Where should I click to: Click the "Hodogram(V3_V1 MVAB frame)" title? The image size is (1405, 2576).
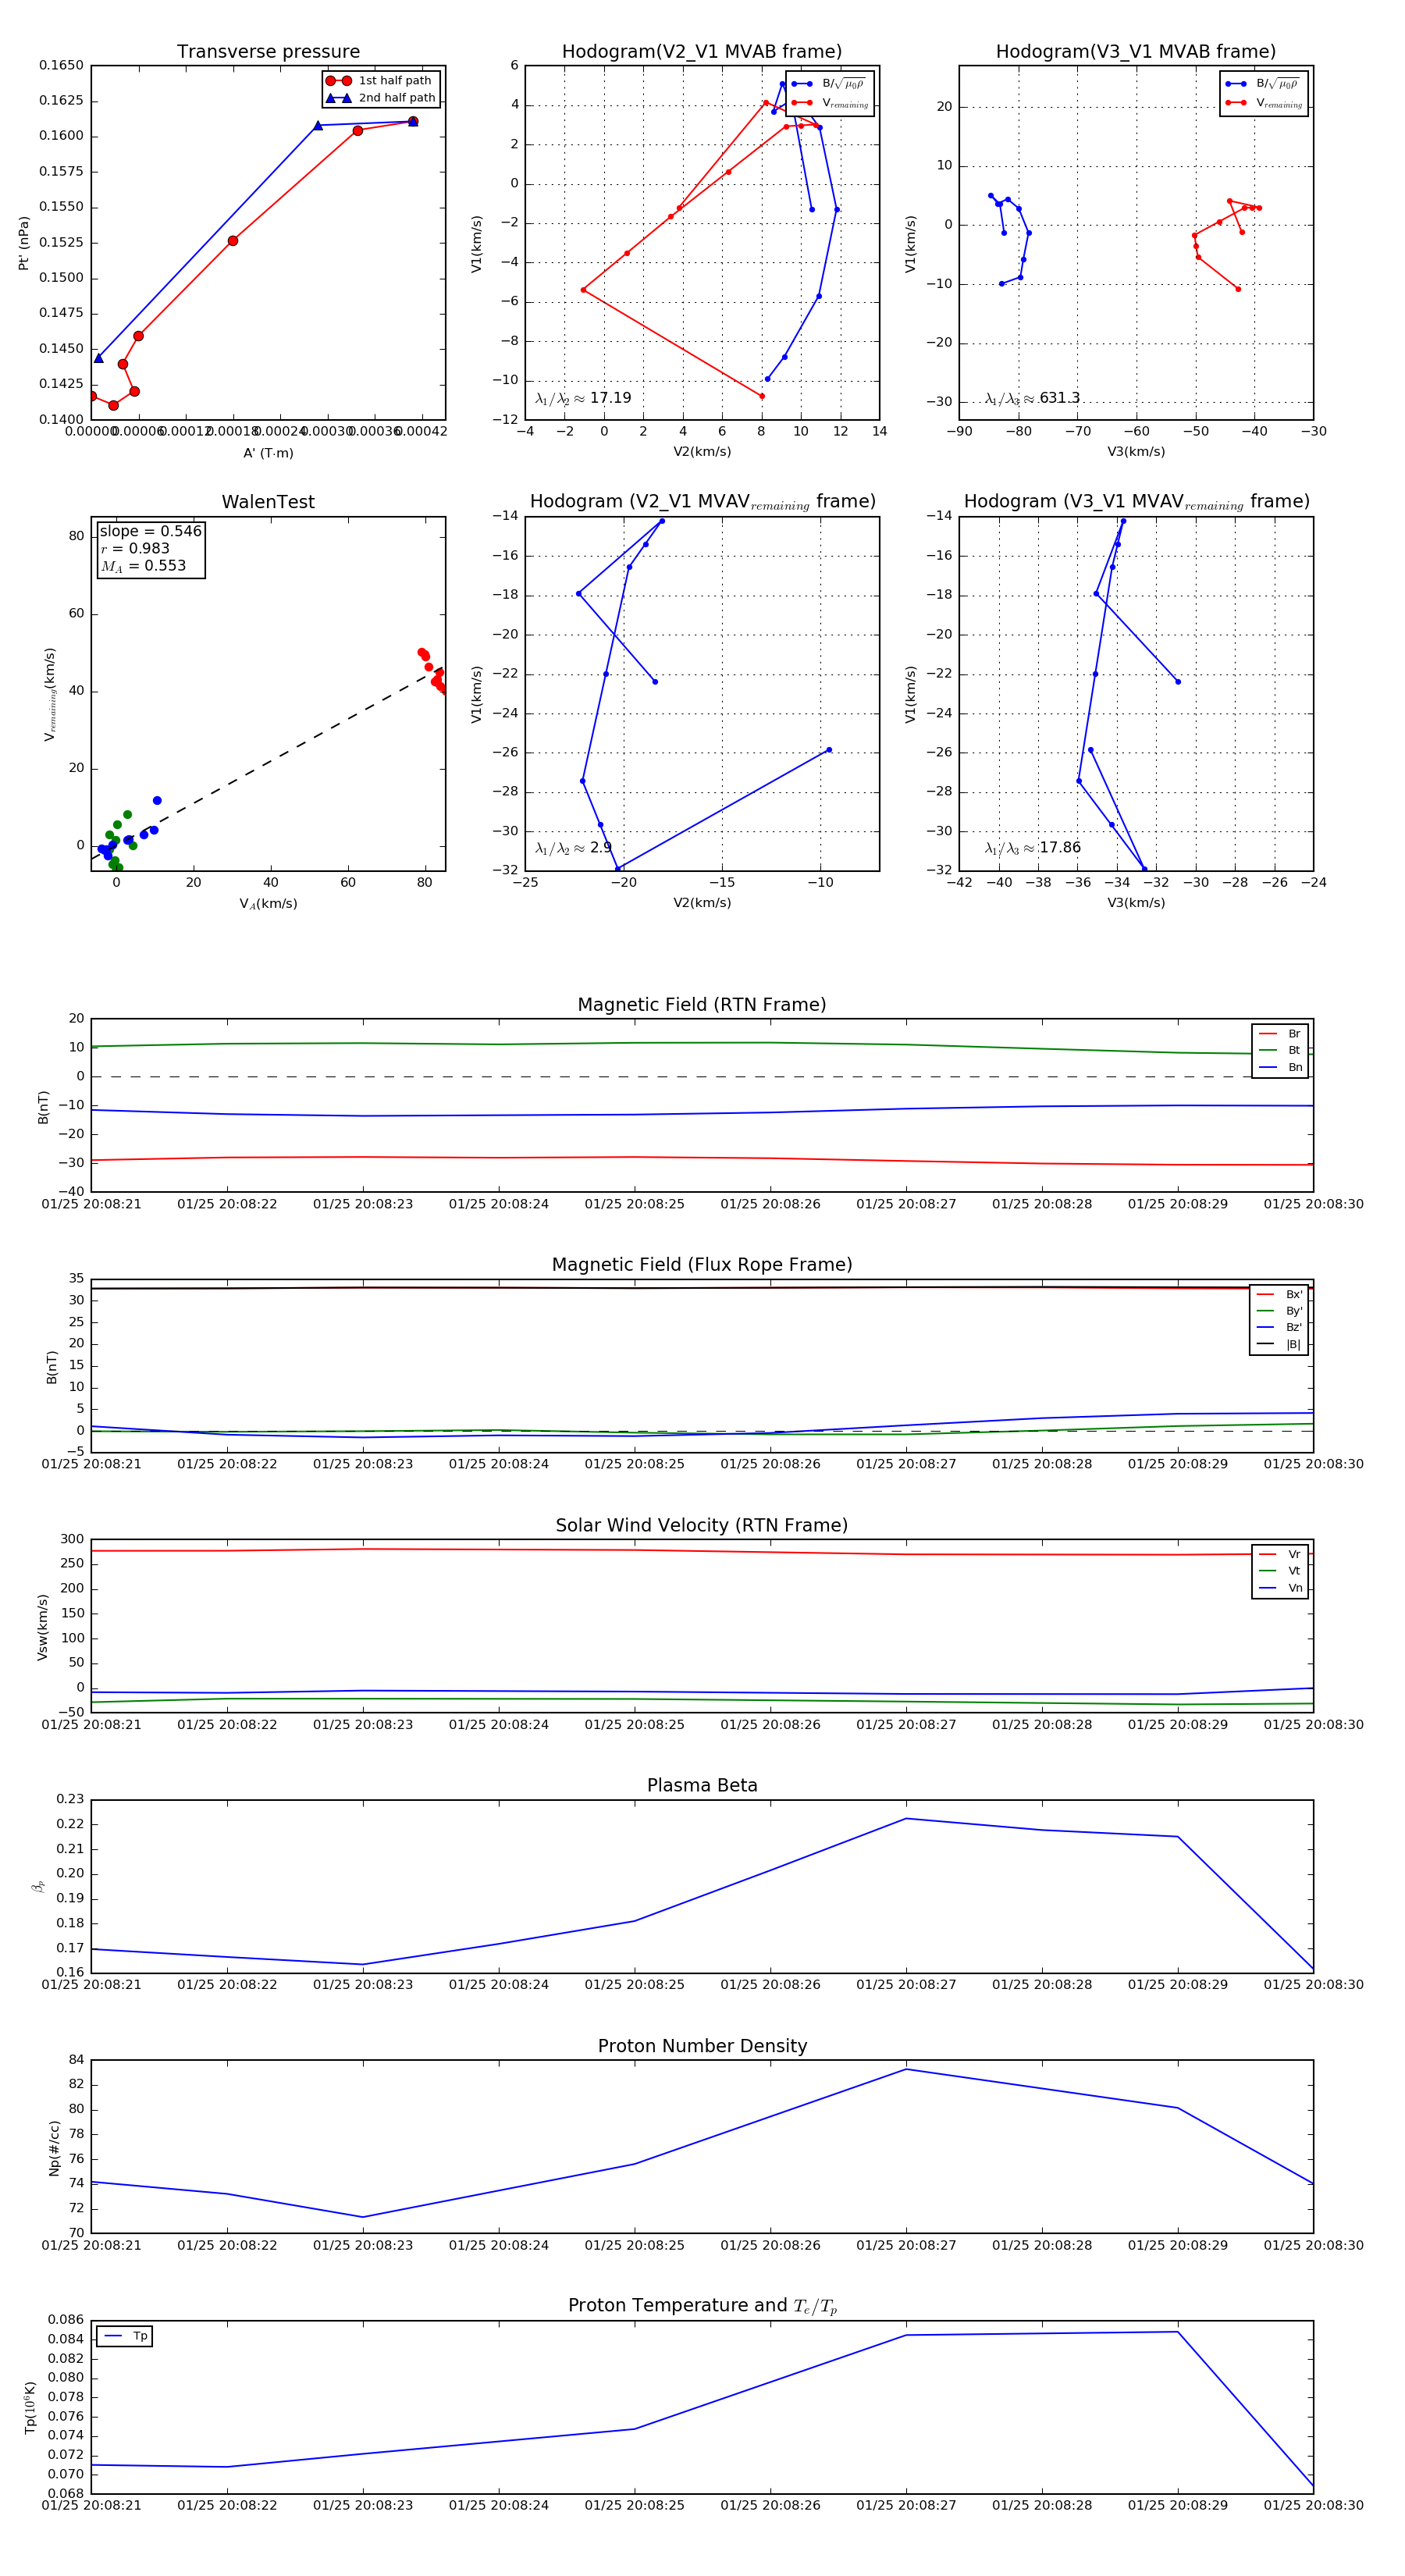click(1136, 52)
